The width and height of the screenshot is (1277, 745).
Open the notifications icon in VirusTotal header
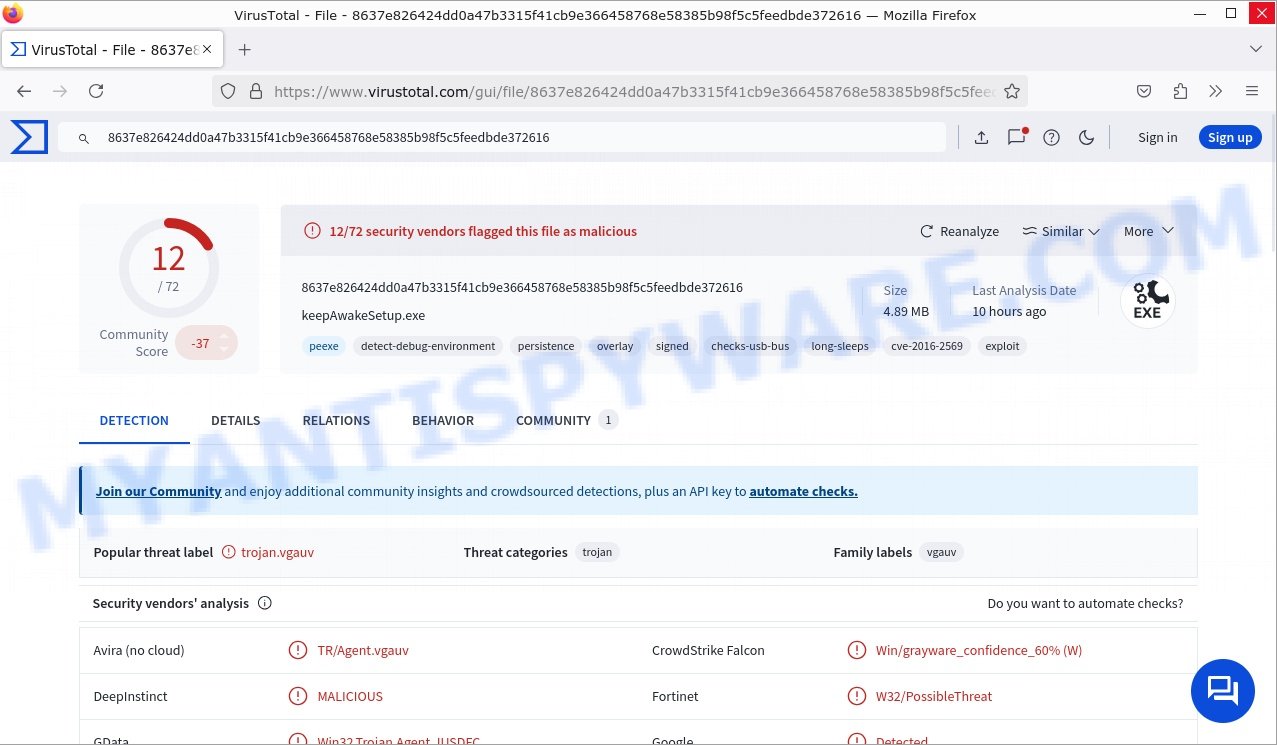point(1016,137)
